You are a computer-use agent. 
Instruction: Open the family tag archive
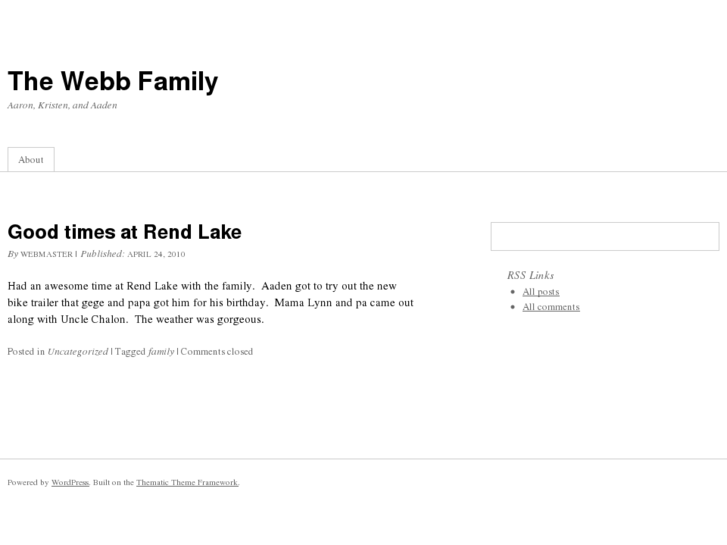click(x=161, y=352)
